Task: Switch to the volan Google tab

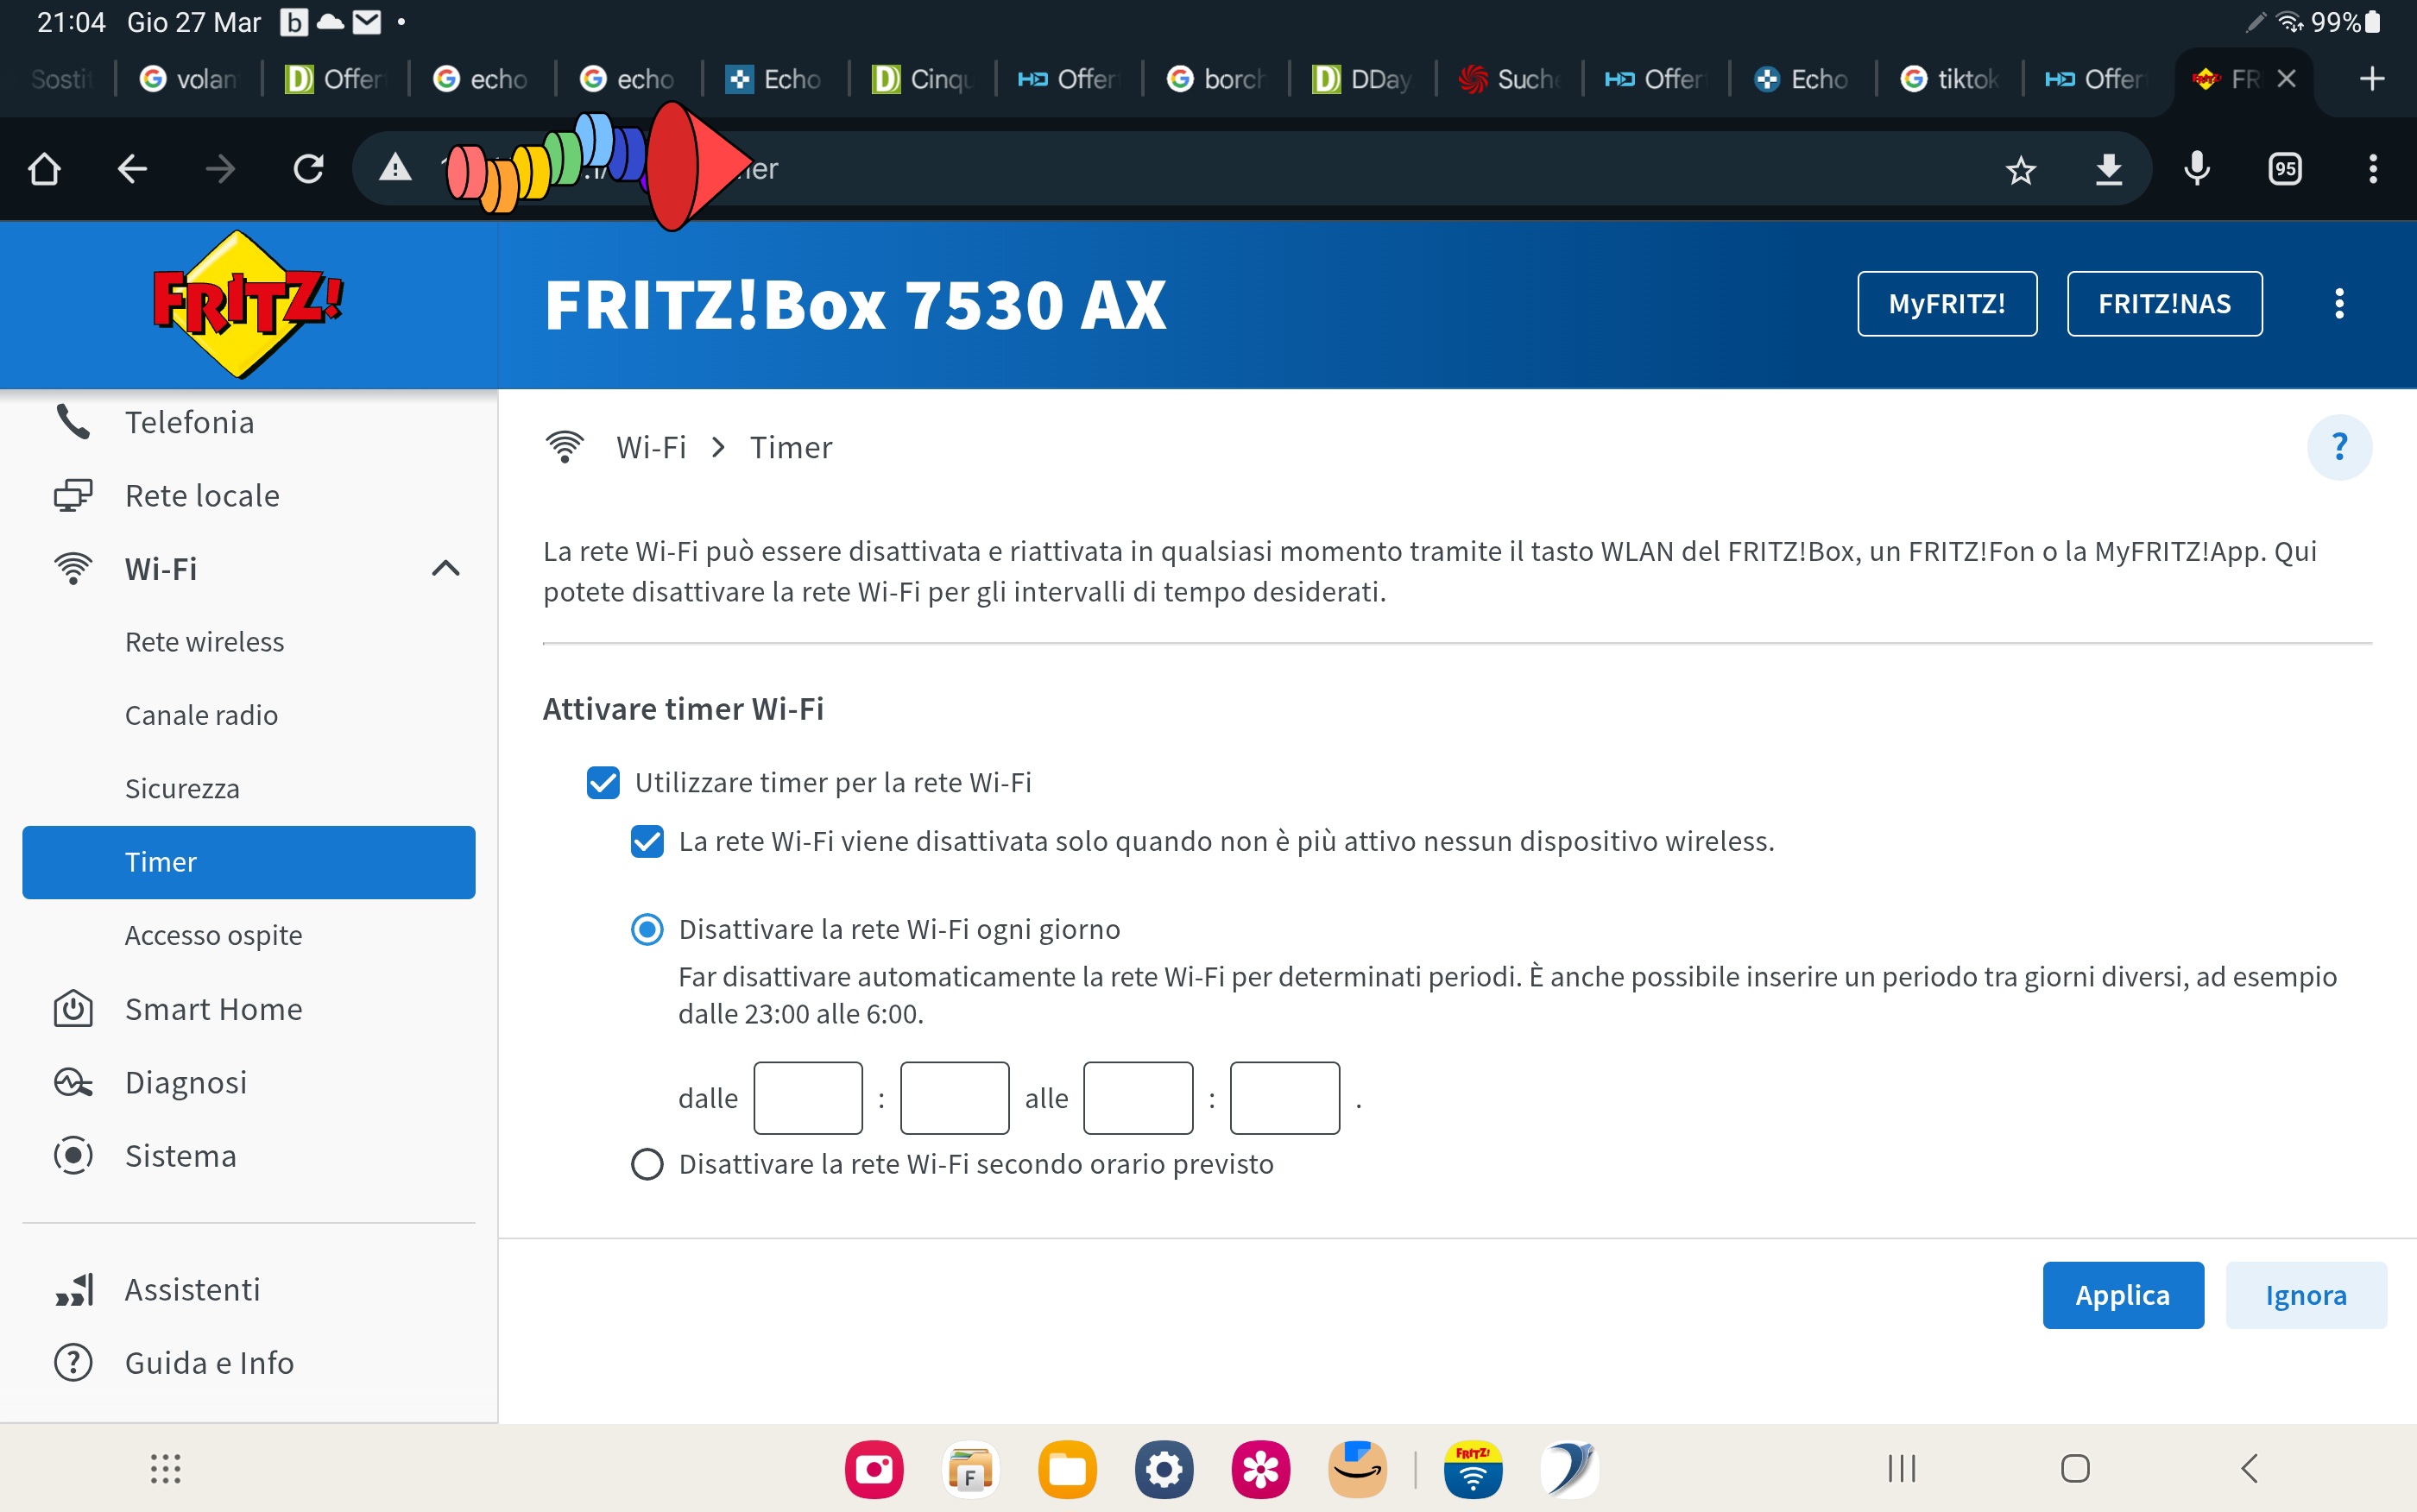Action: click(189, 78)
